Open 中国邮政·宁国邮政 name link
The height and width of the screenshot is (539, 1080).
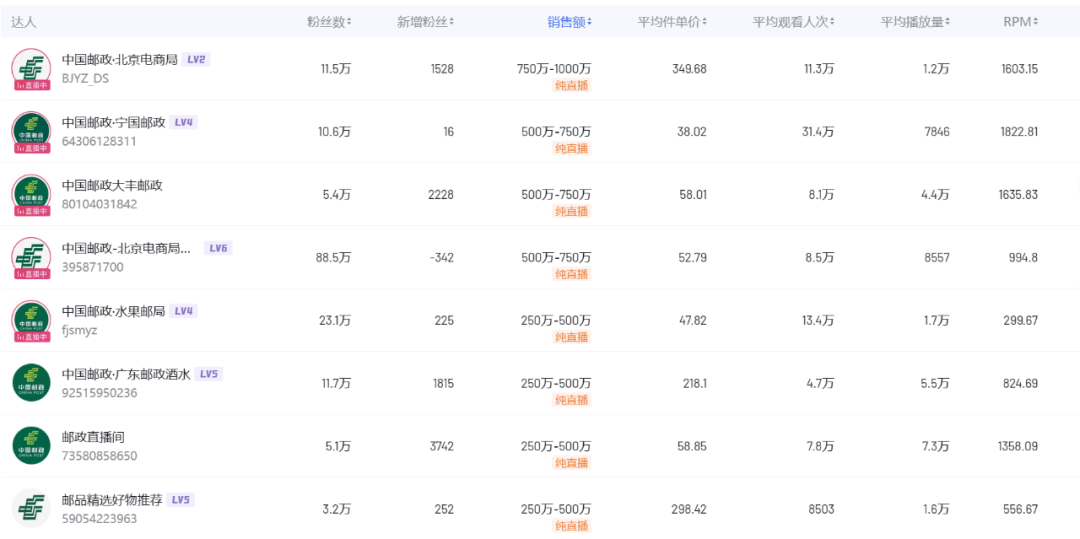pyautogui.click(x=114, y=123)
